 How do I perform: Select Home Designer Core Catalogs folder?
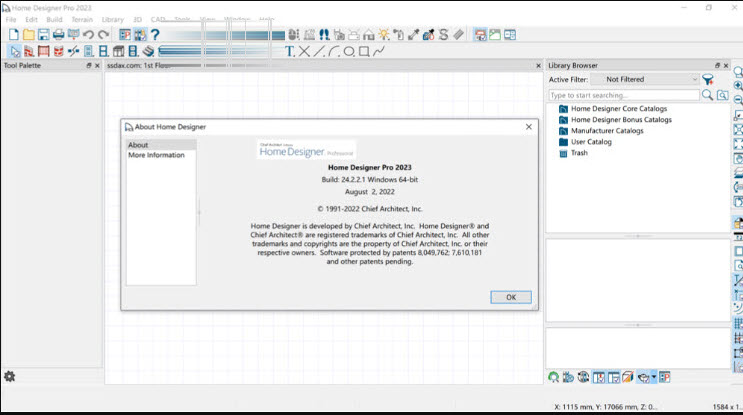tap(619, 108)
